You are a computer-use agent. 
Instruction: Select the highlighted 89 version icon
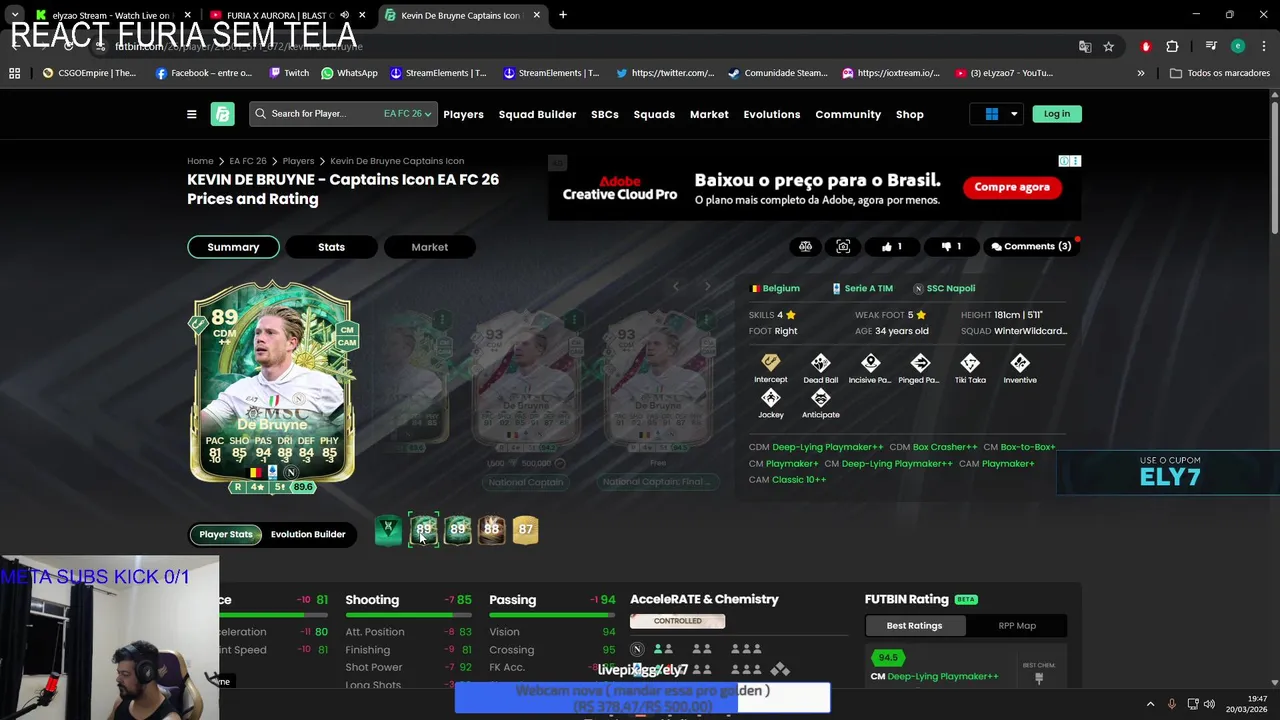(423, 530)
